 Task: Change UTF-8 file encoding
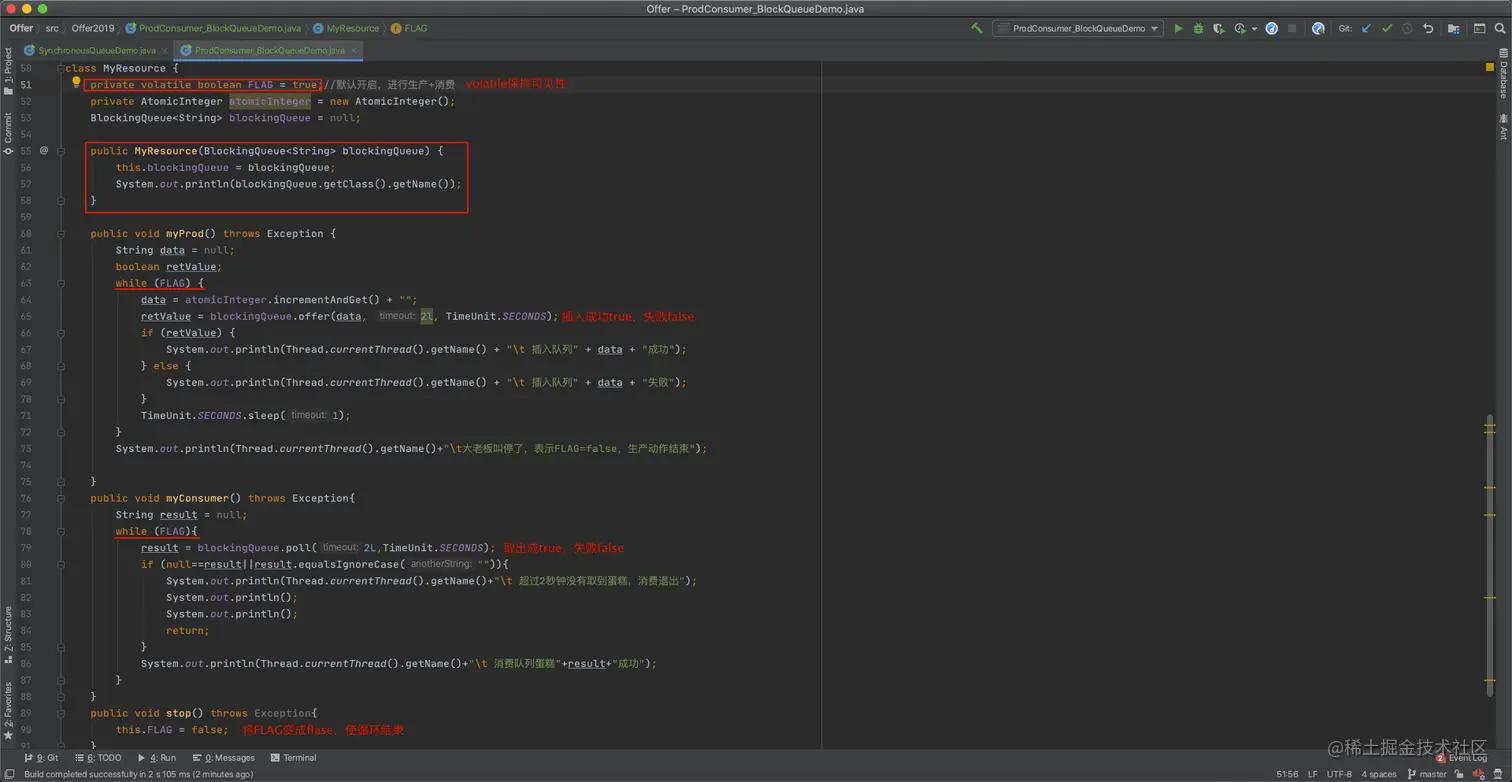point(1340,774)
